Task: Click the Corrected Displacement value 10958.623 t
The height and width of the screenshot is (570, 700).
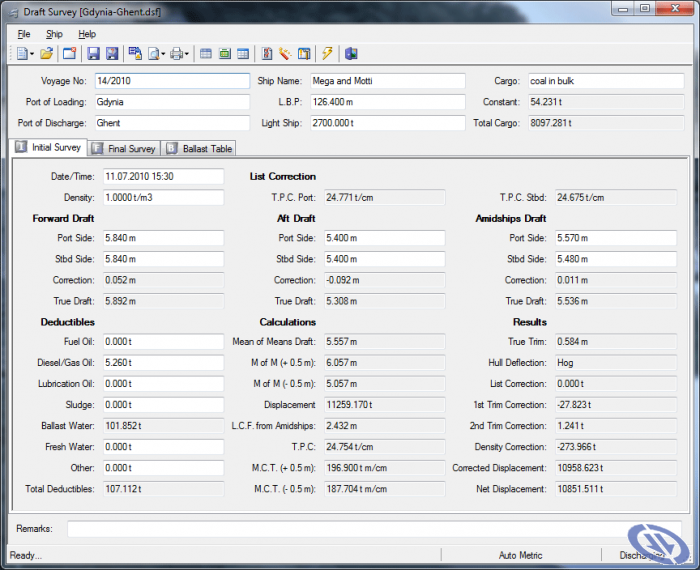Action: click(616, 468)
